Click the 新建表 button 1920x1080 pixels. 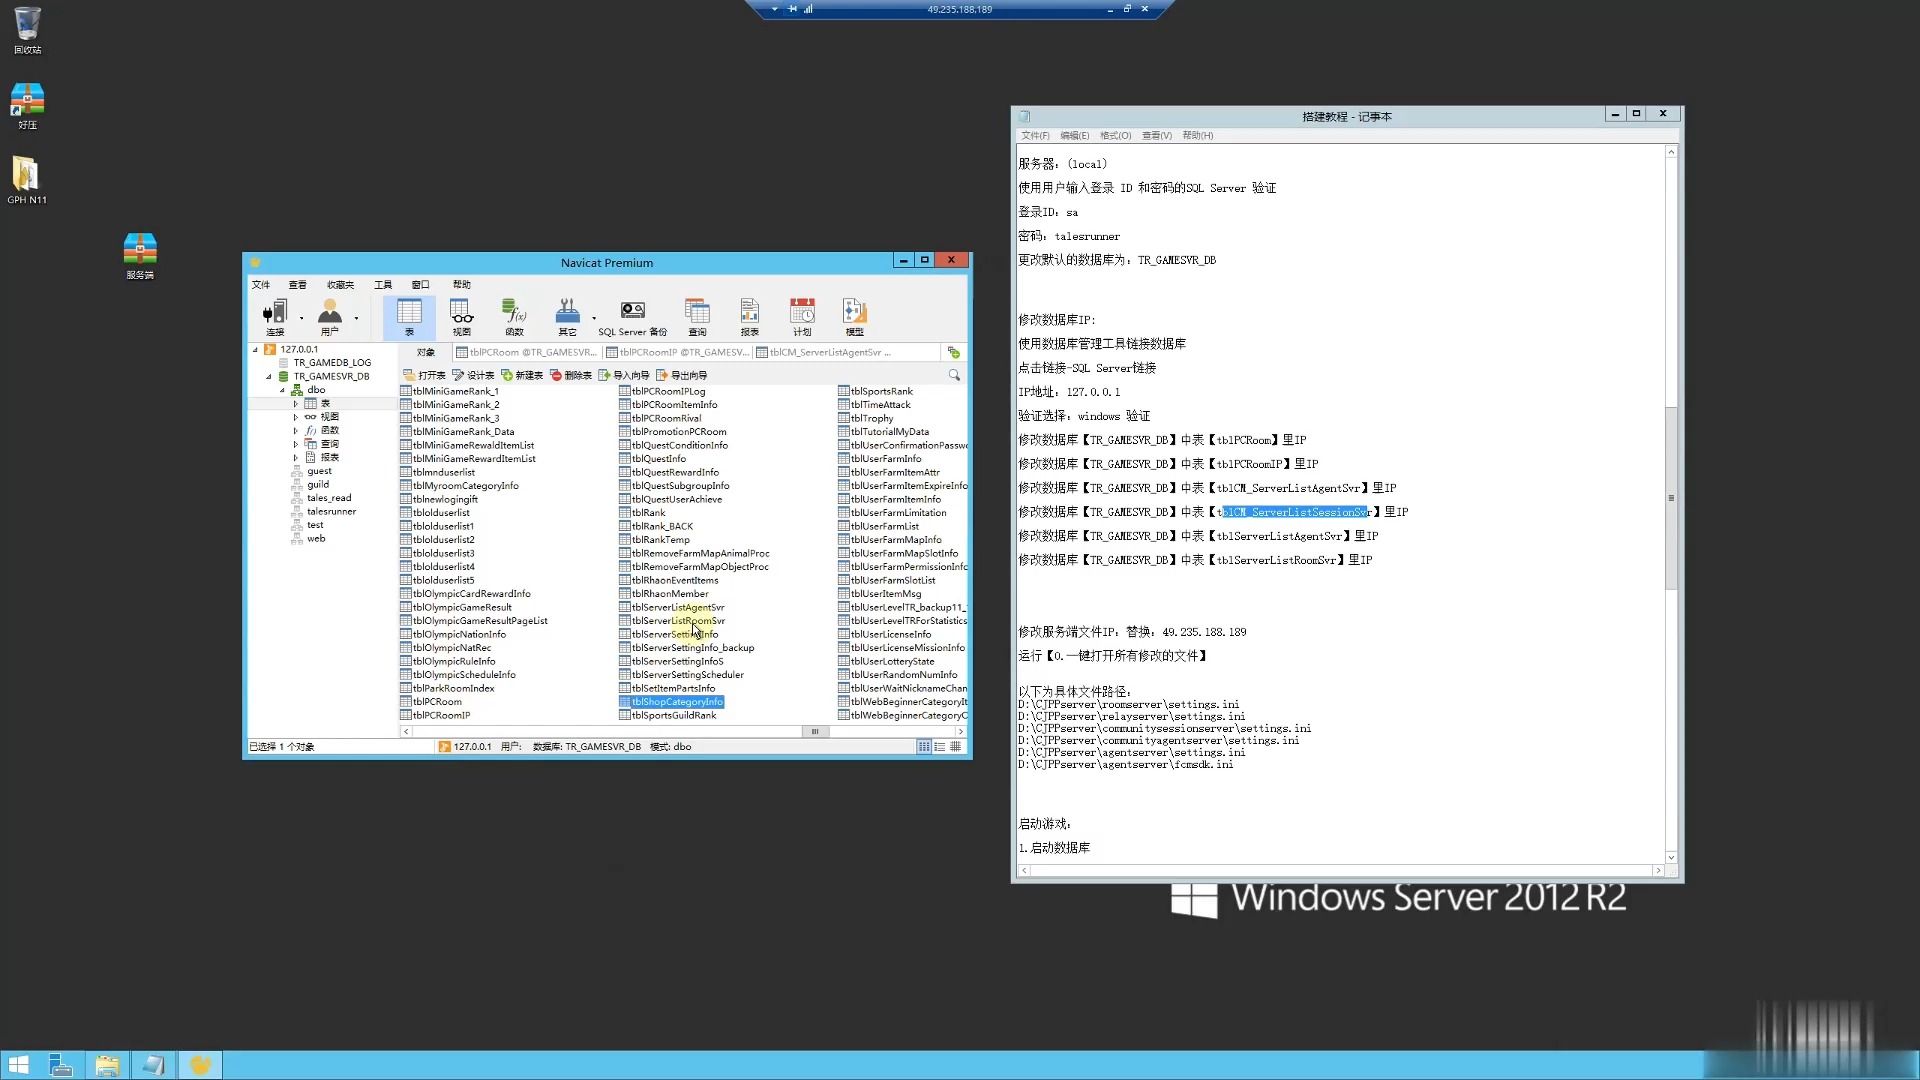click(x=522, y=376)
